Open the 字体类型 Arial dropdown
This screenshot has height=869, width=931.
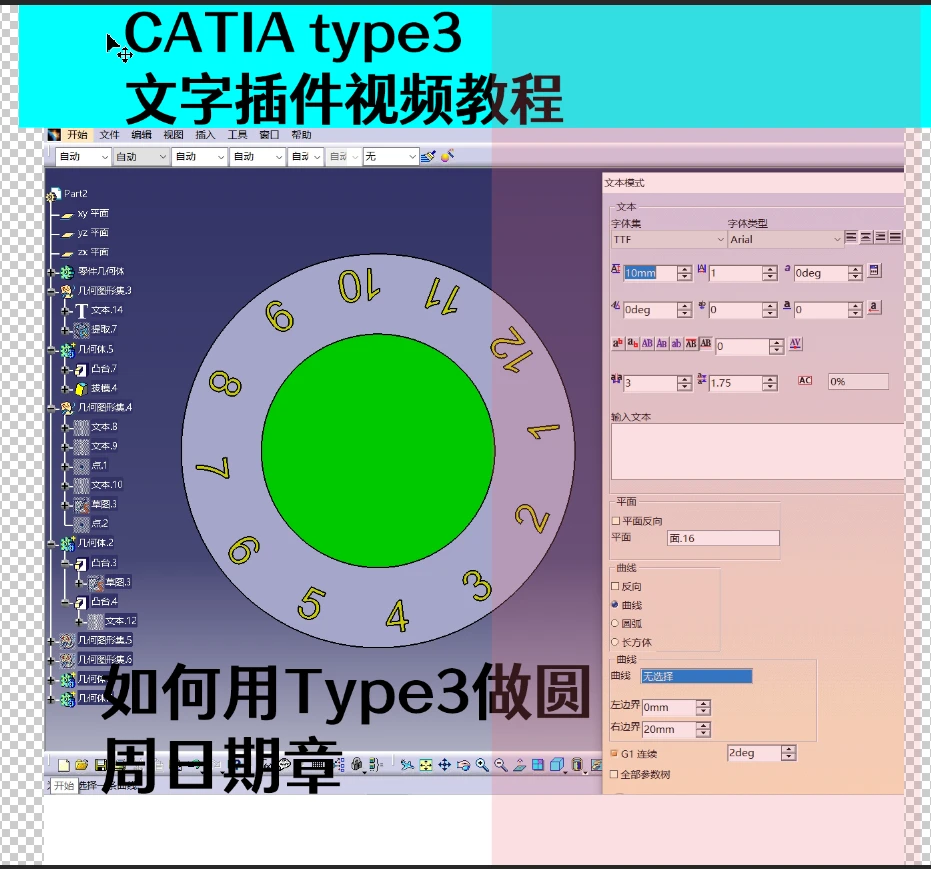tap(784, 239)
